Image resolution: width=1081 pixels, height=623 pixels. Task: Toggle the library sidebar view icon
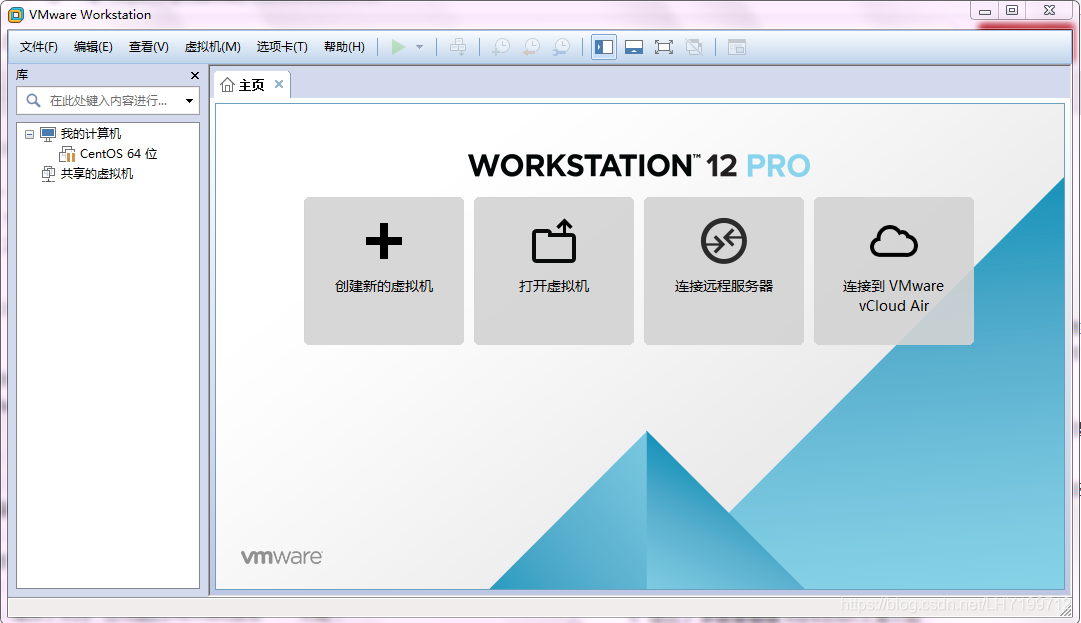pos(604,47)
